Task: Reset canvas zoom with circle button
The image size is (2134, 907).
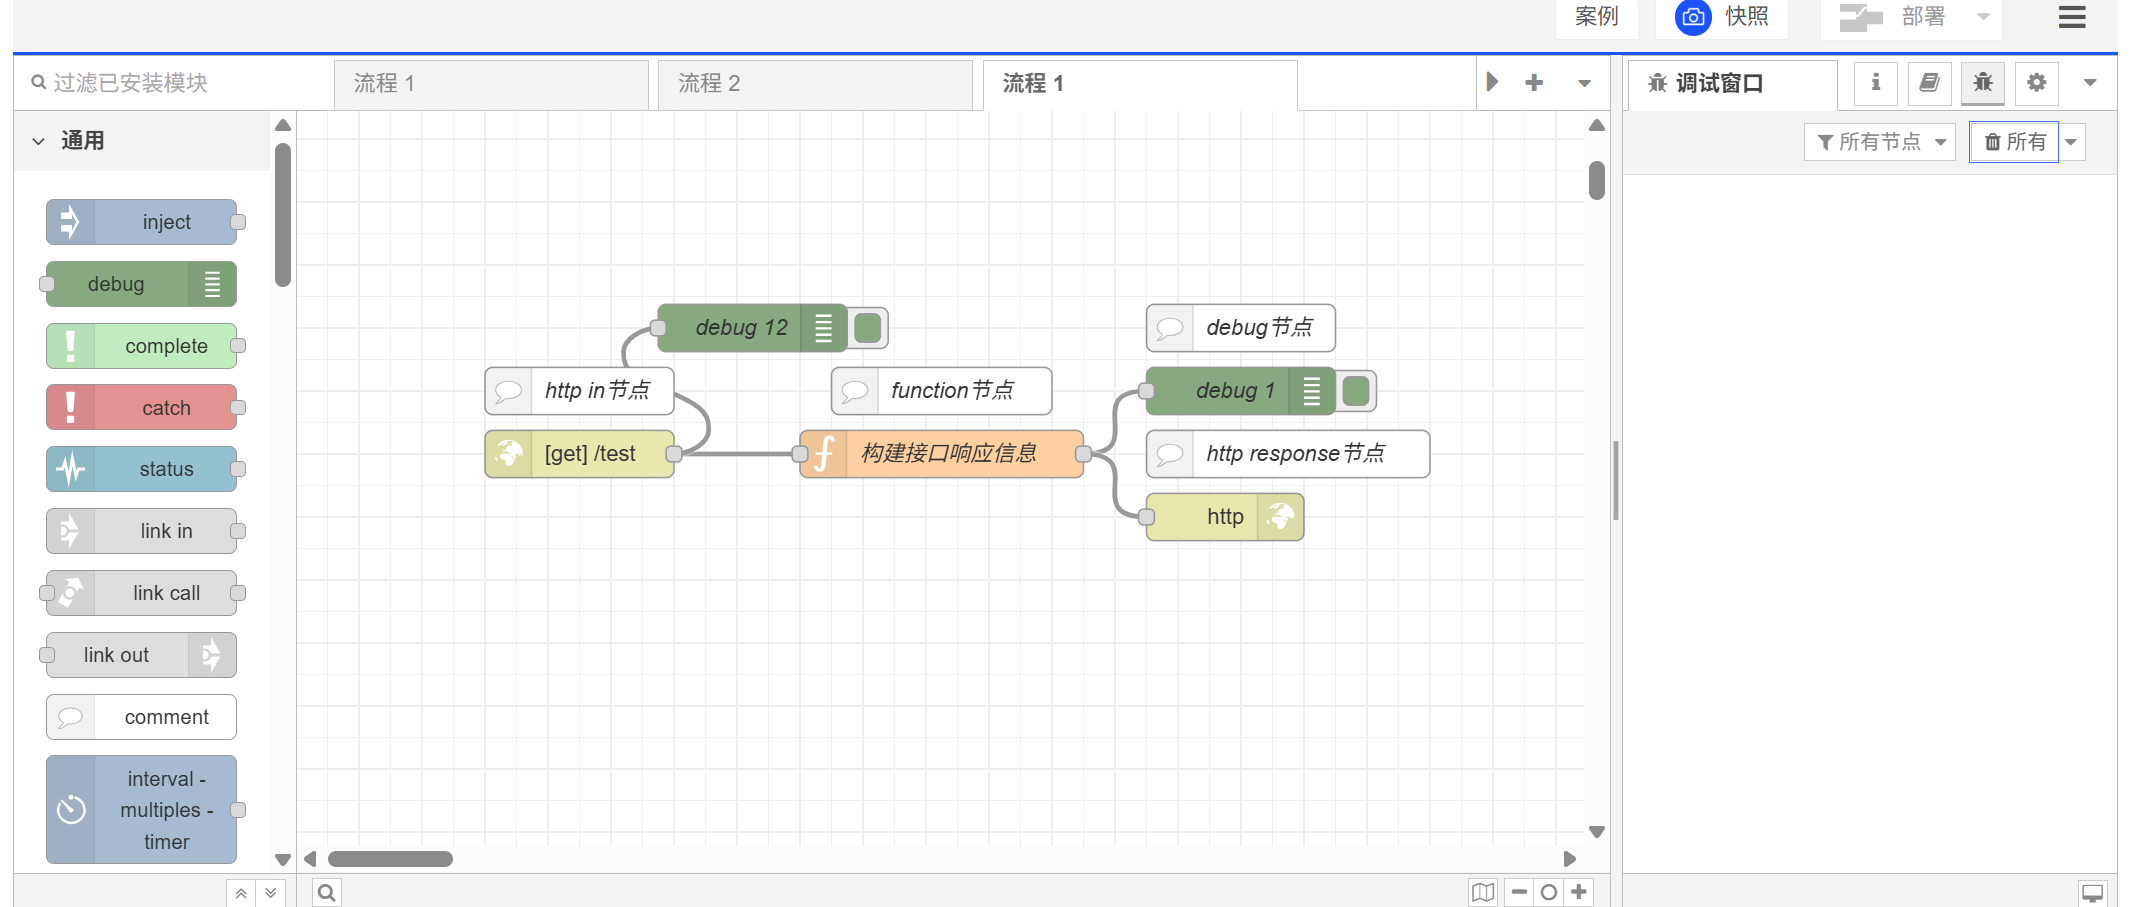Action: (1549, 892)
